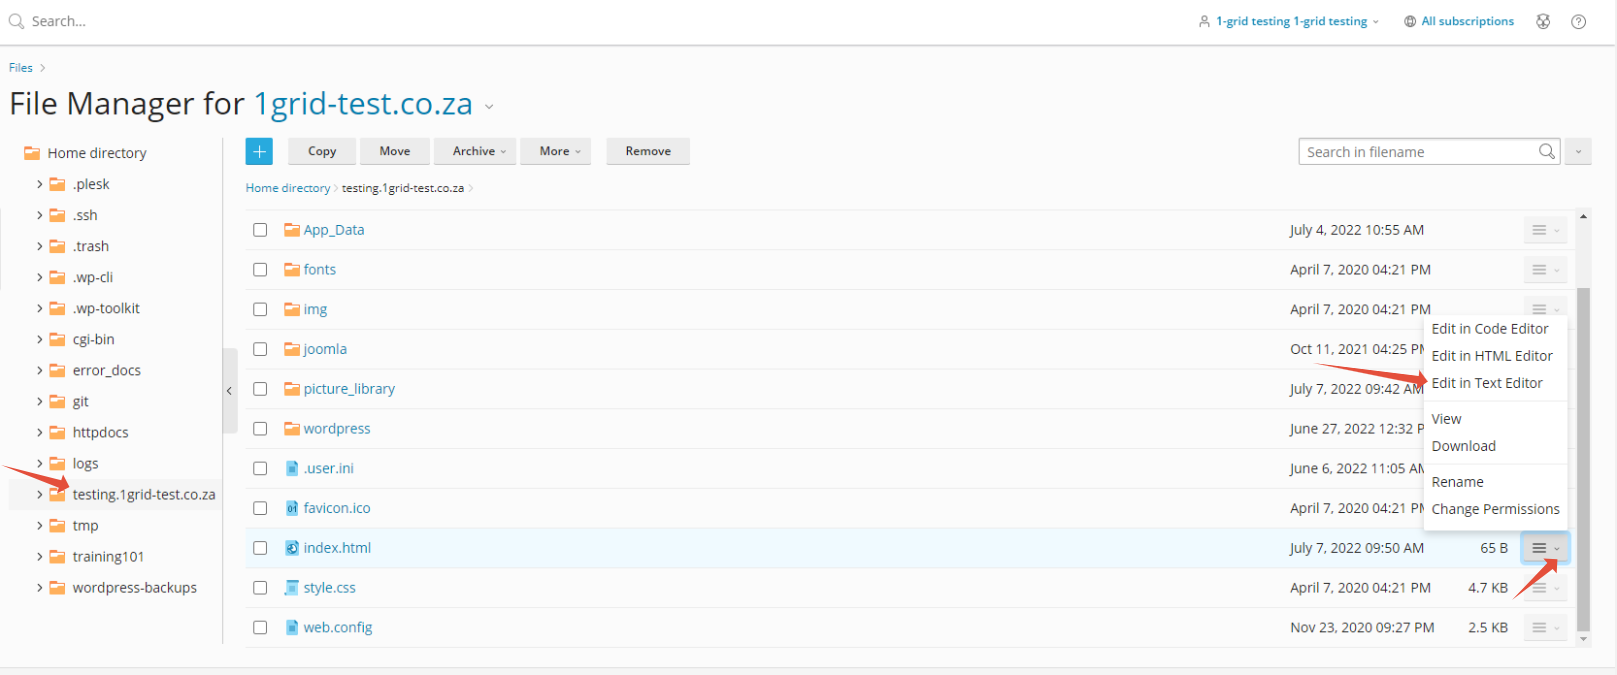Viewport: 1617px width, 675px height.
Task: Click the img folder icon
Action: pyautogui.click(x=292, y=309)
